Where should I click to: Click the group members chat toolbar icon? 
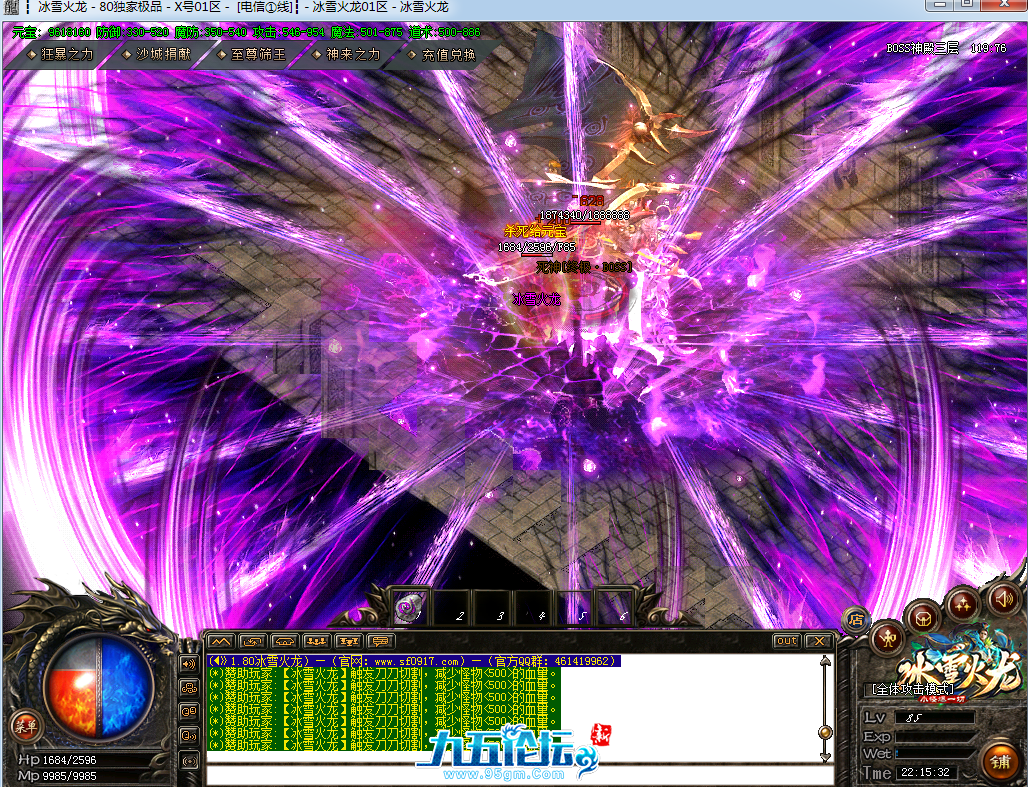pyautogui.click(x=317, y=641)
